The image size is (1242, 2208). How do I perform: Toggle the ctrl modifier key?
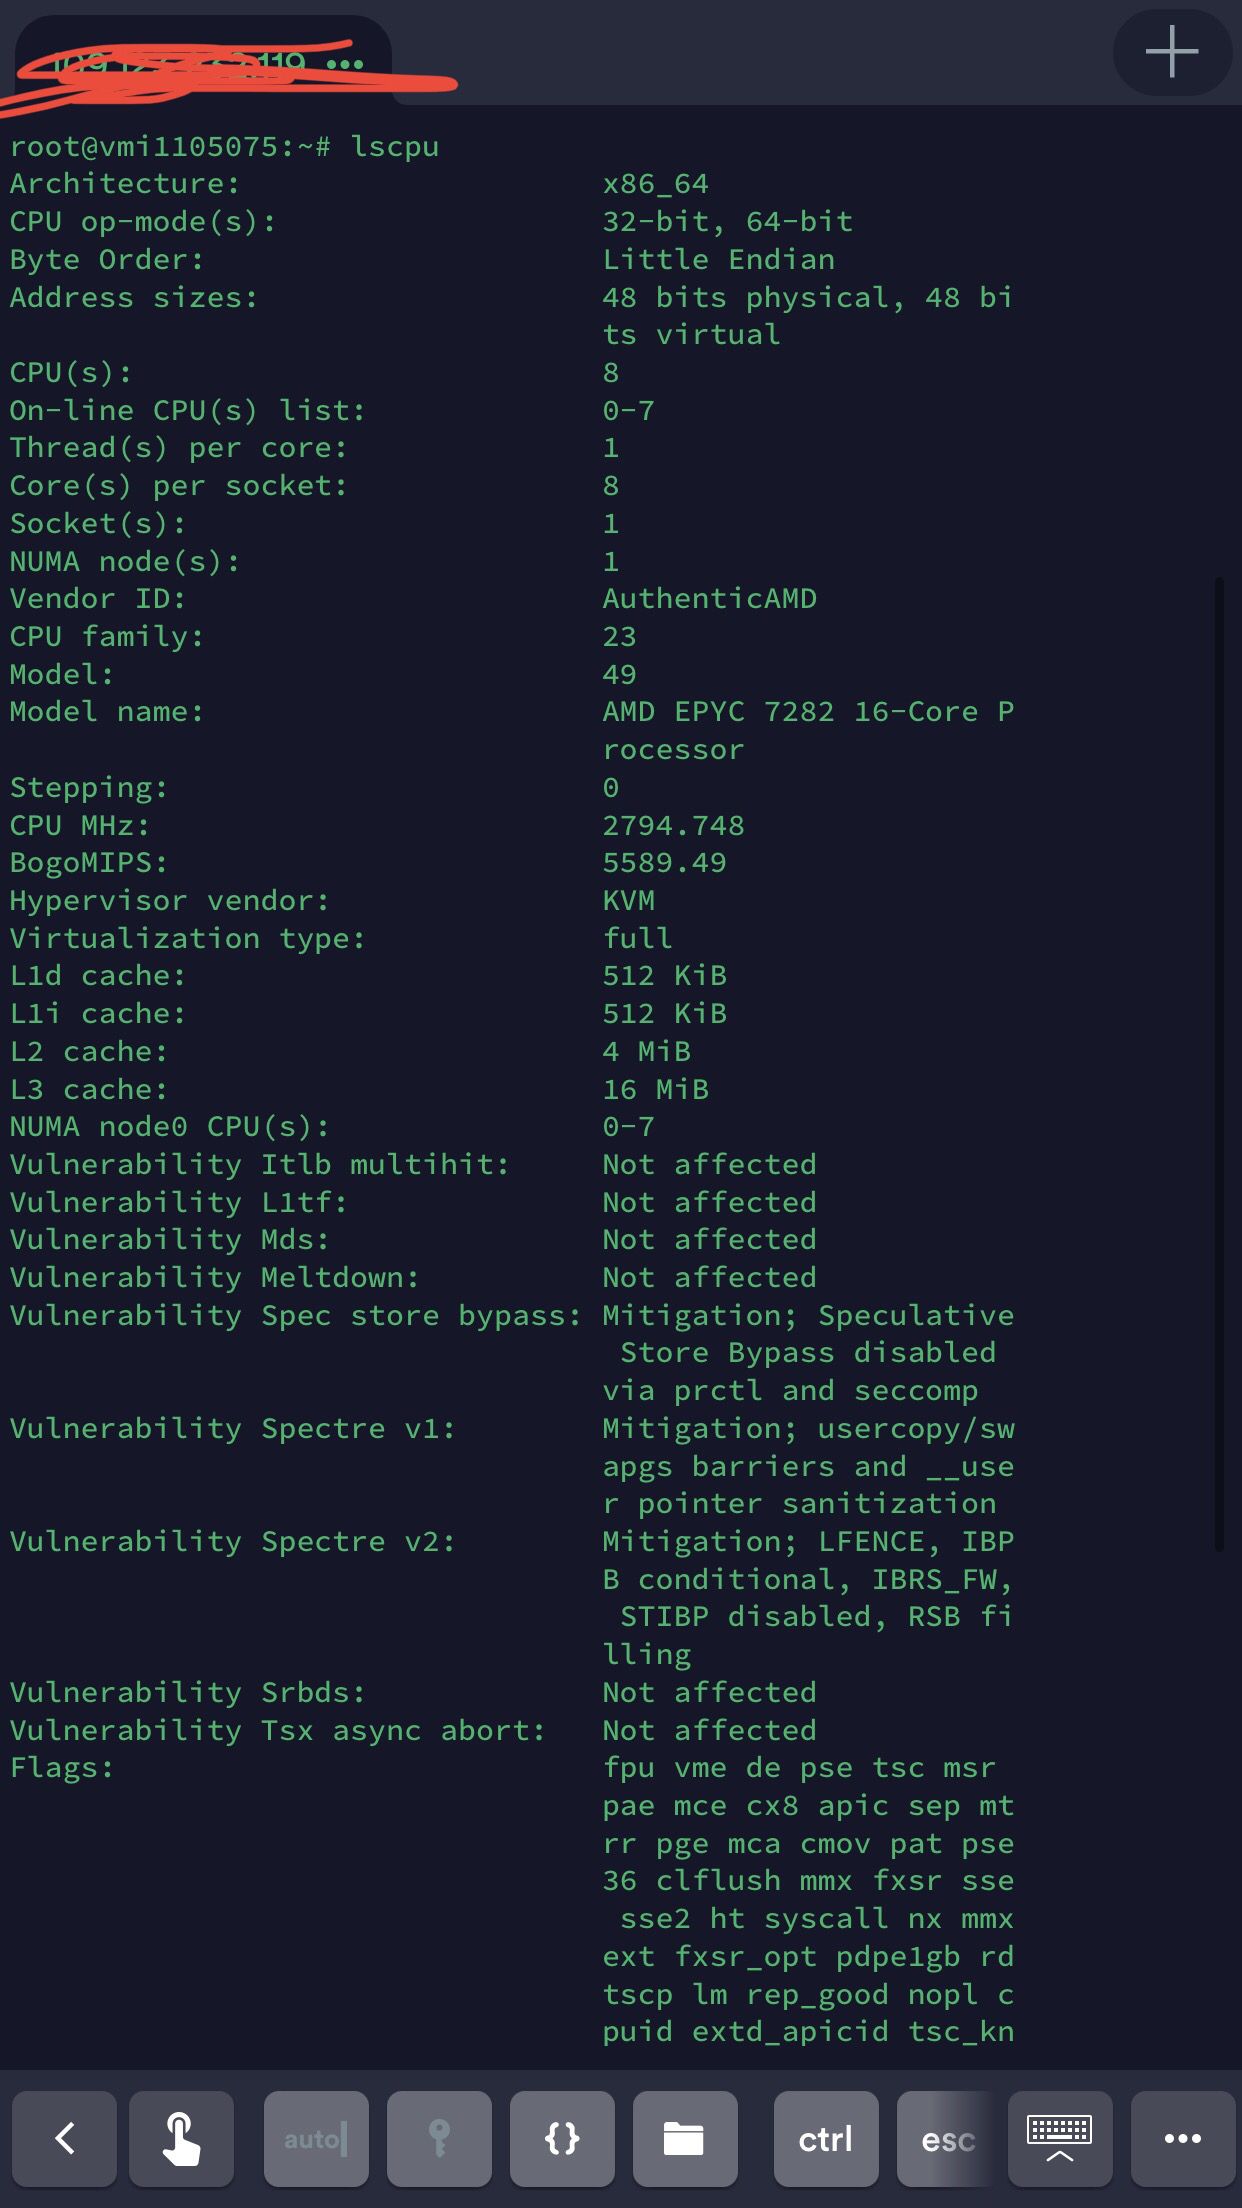pyautogui.click(x=826, y=2139)
